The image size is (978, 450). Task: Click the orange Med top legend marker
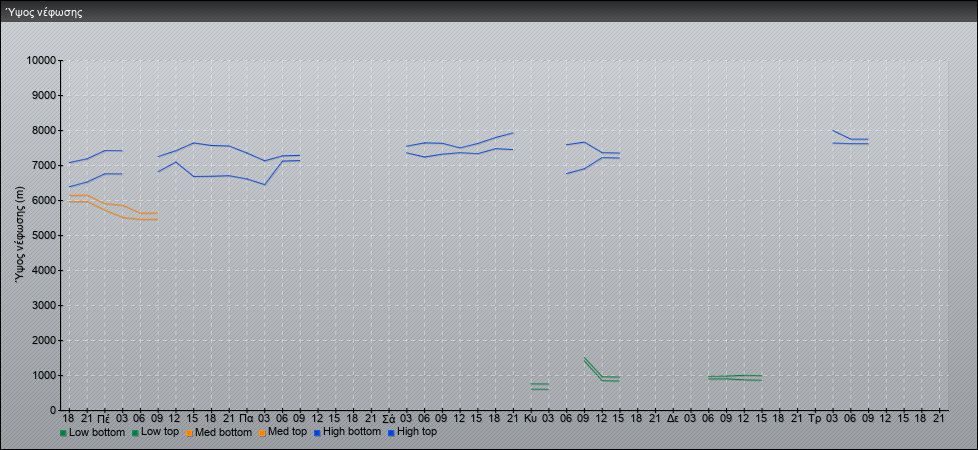point(262,433)
